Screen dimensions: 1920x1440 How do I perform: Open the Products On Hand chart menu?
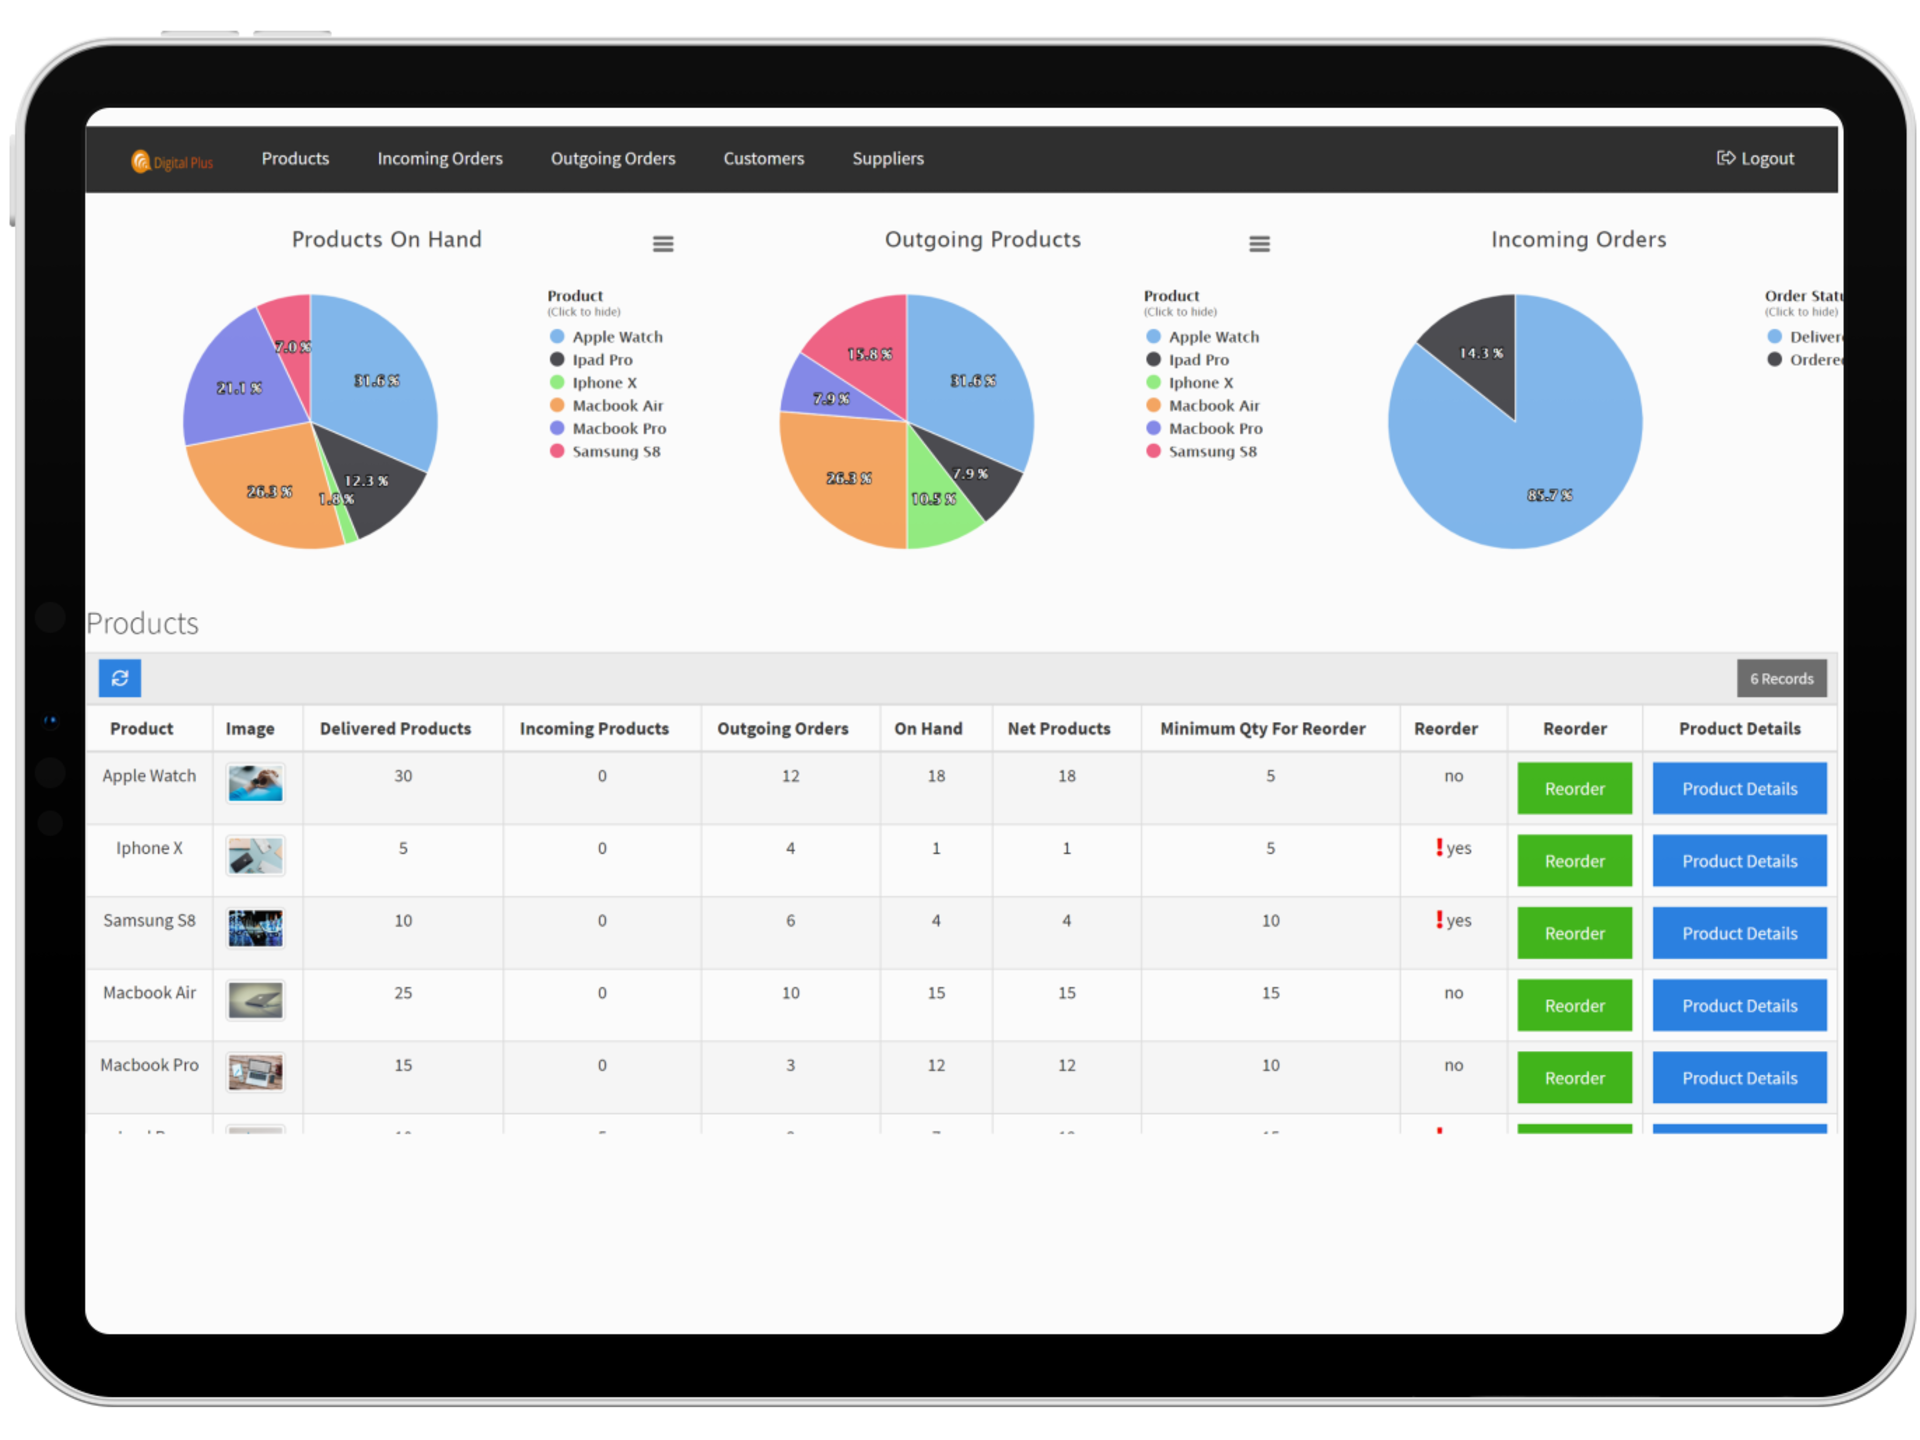tap(662, 243)
